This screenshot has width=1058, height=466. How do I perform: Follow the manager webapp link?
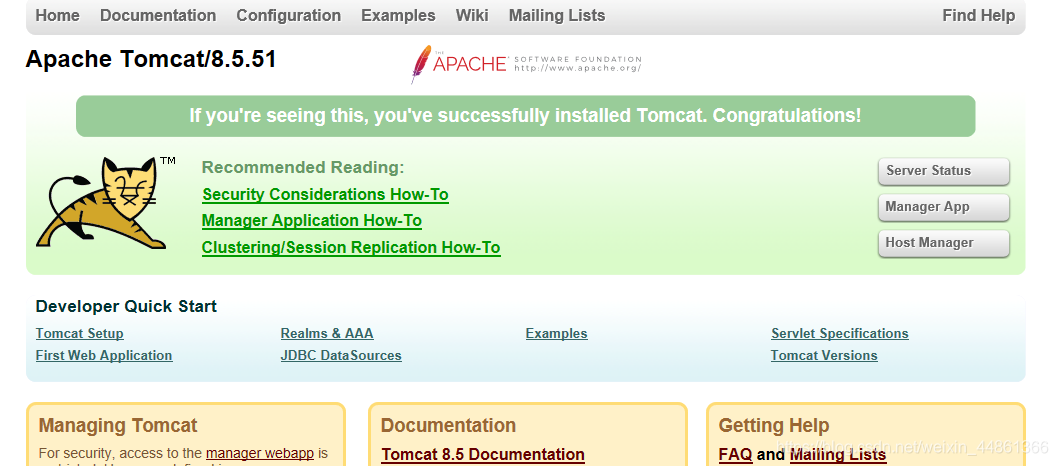tap(260, 453)
